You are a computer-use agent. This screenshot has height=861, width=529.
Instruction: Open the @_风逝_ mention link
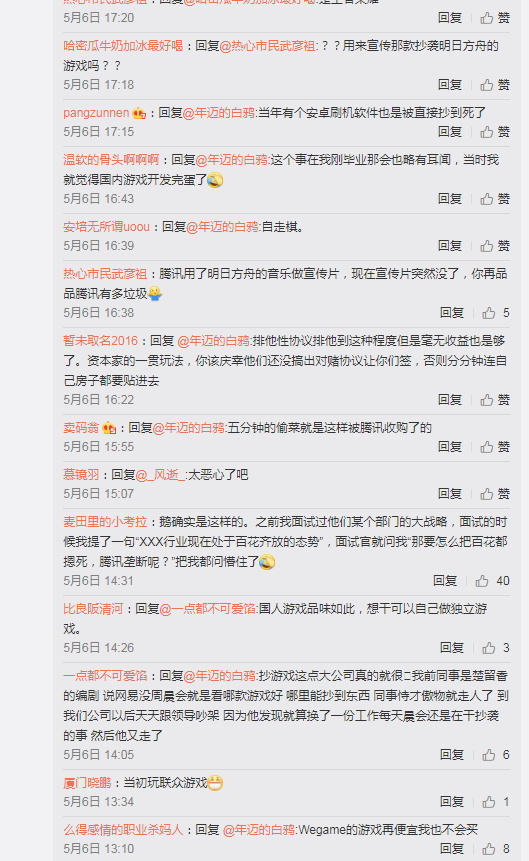160,474
